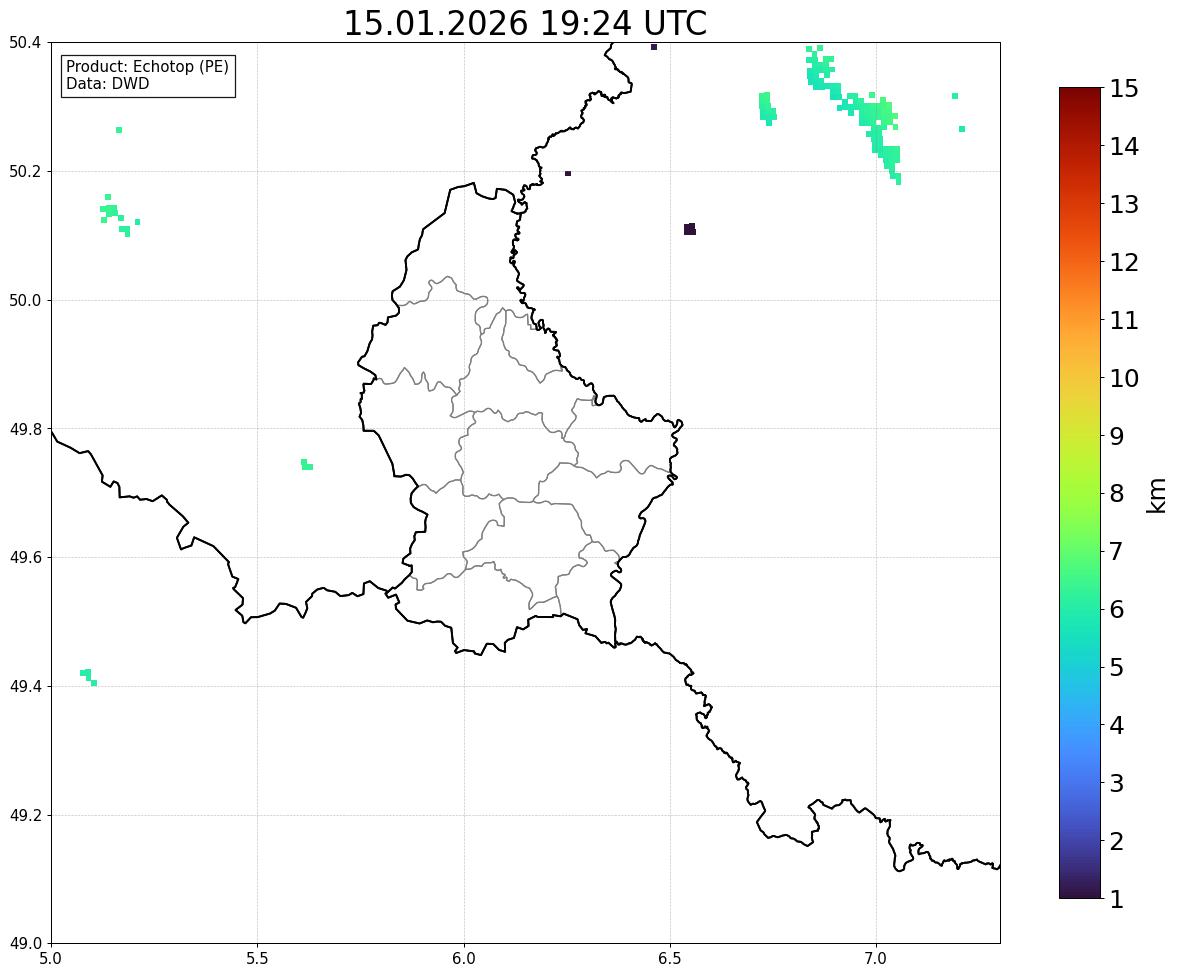Image resolution: width=1178 pixels, height=976 pixels.
Task: Click the longitude axis label 5.5
Action: 257,959
